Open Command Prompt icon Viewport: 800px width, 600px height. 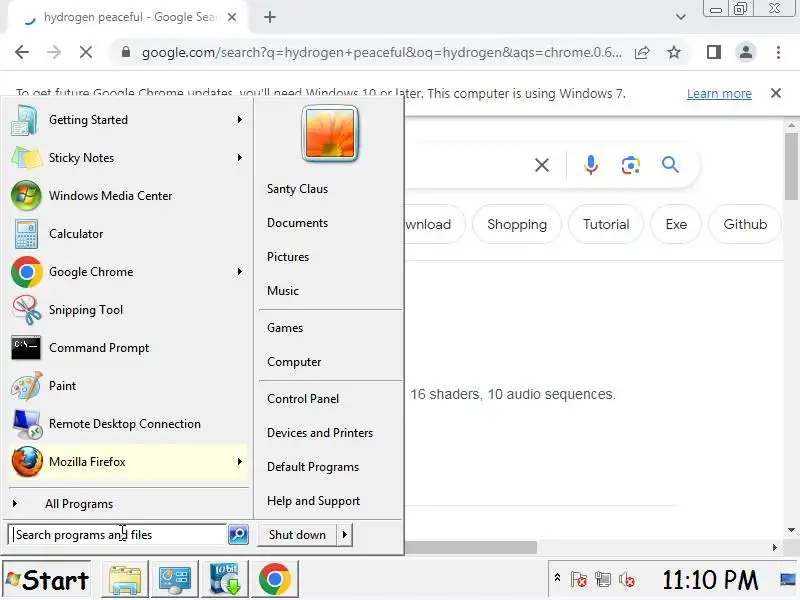pos(26,347)
